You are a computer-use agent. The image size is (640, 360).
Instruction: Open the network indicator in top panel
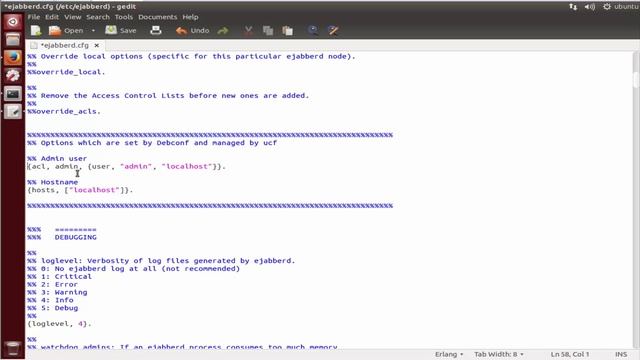coord(573,7)
